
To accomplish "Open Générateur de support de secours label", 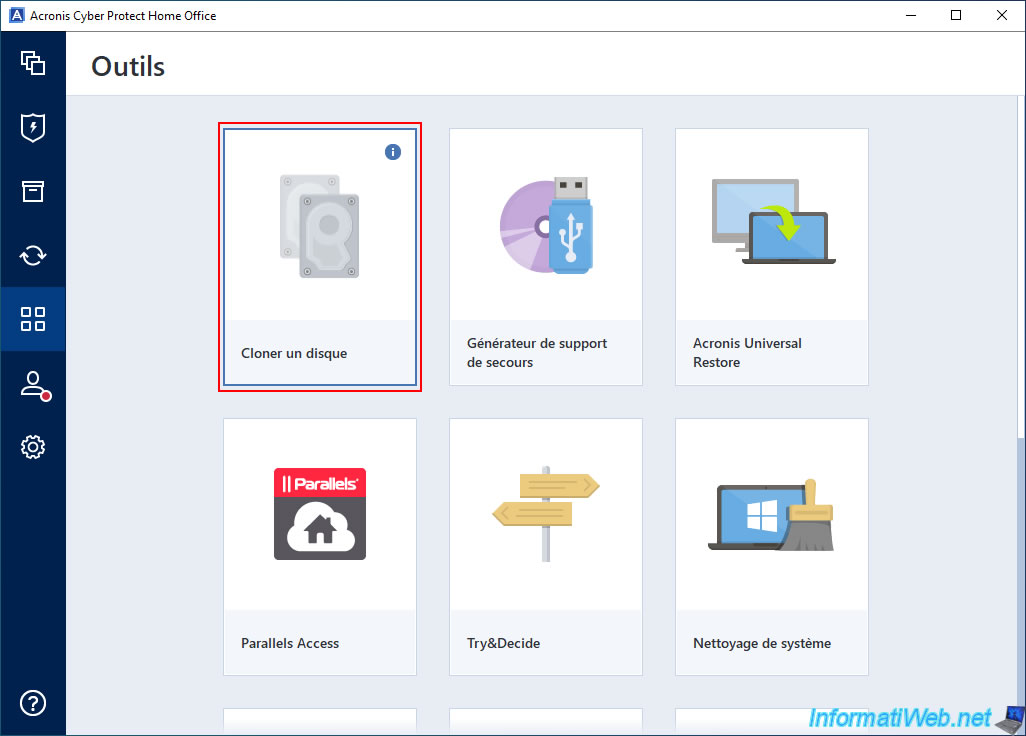I will tap(537, 353).
